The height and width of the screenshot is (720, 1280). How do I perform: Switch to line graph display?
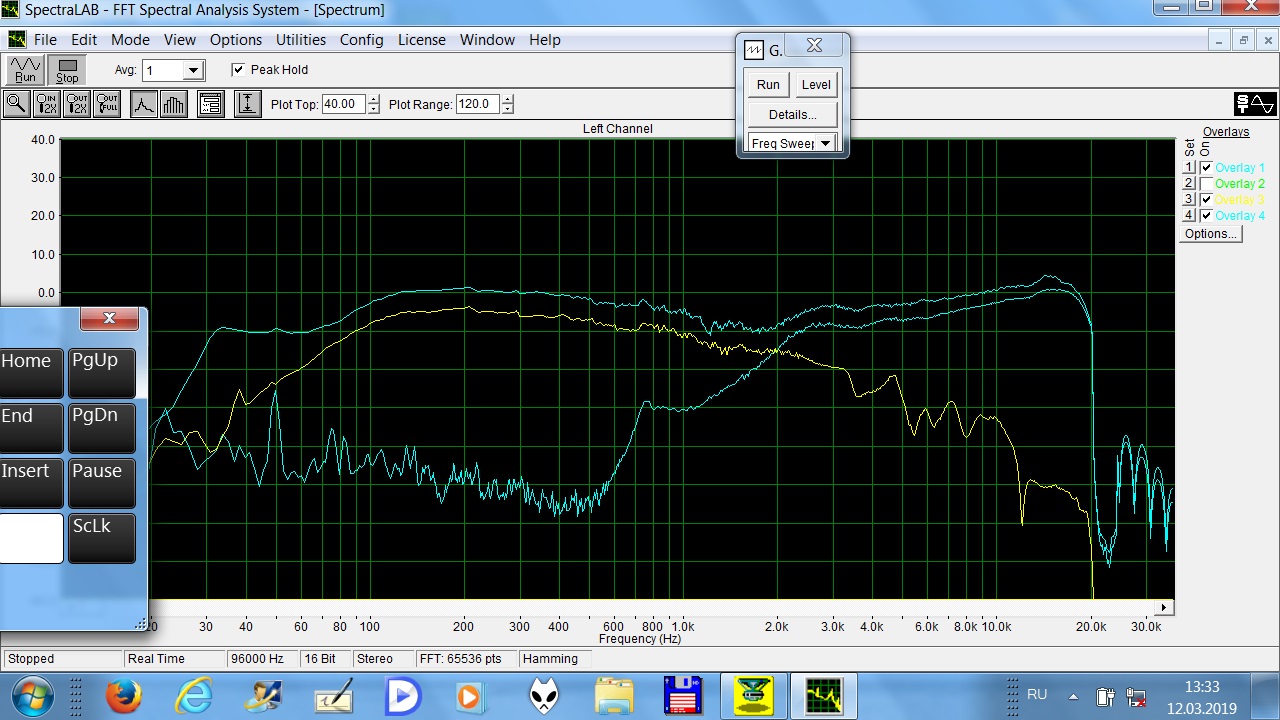pyautogui.click(x=144, y=104)
